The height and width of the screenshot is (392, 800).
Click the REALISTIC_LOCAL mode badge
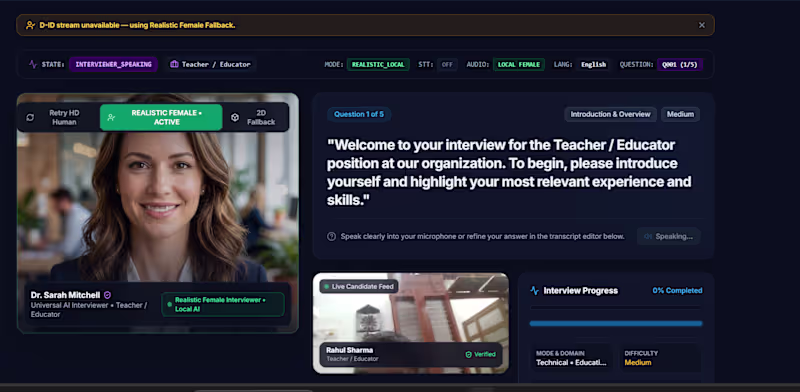coord(378,64)
